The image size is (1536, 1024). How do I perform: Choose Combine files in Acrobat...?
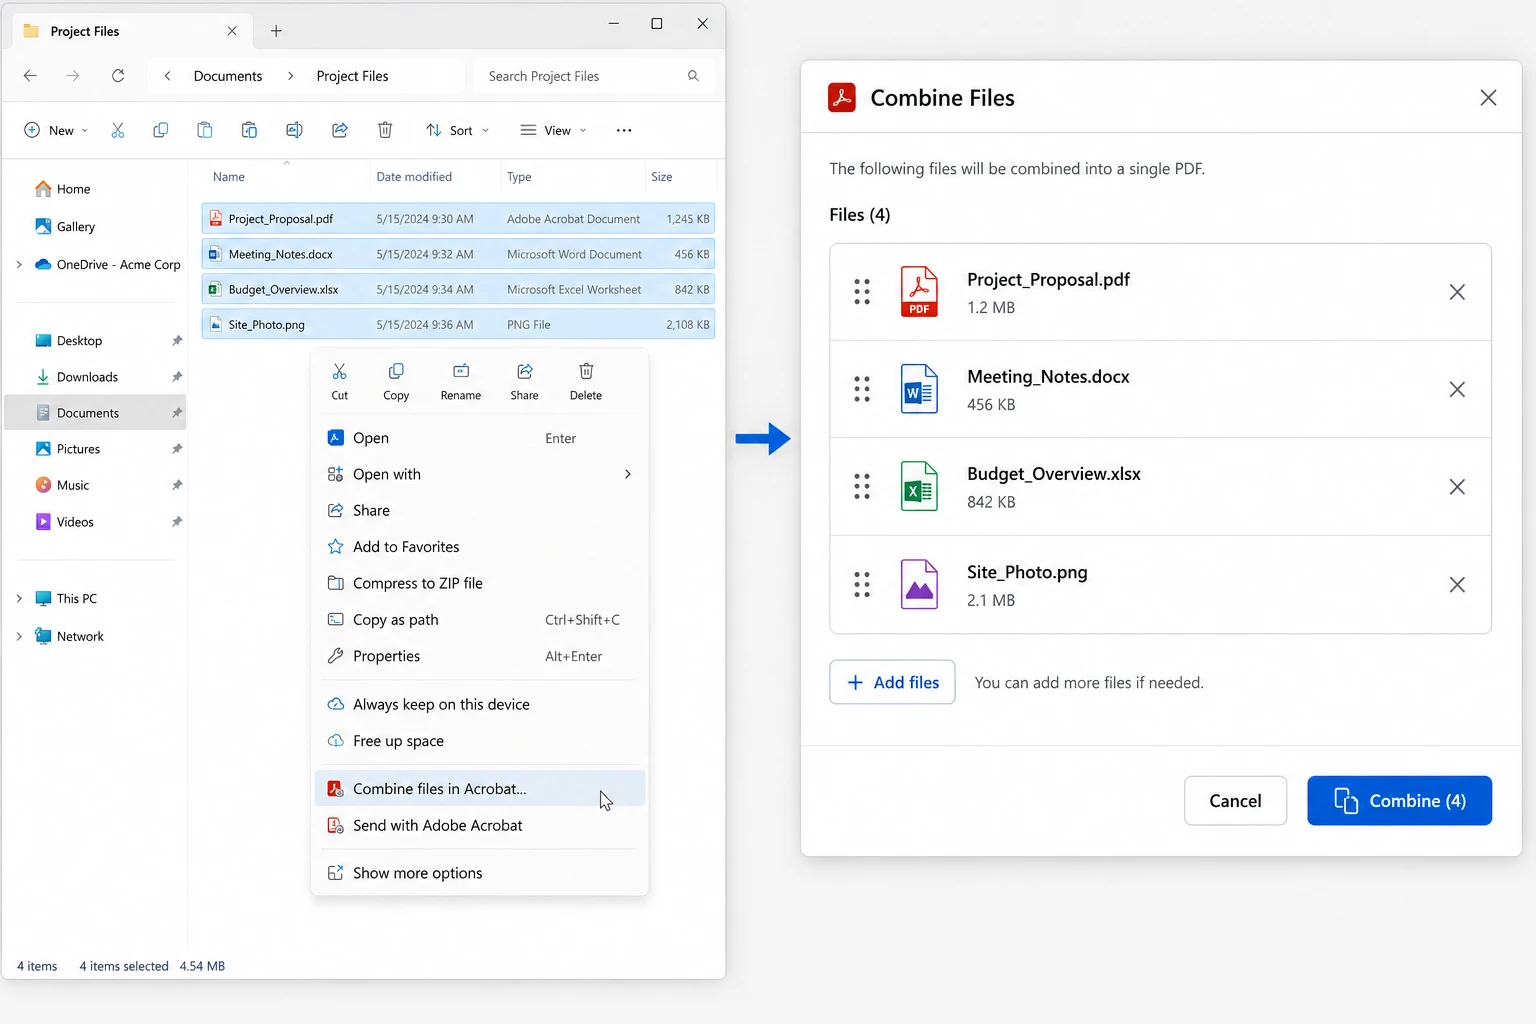(x=480, y=789)
